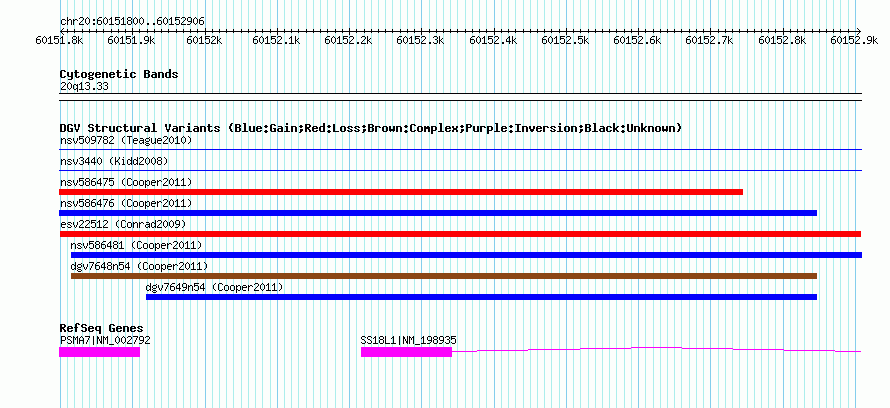Click the 60151.9k ruler tick label
Image resolution: width=890 pixels, height=408 pixels.
pos(132,40)
